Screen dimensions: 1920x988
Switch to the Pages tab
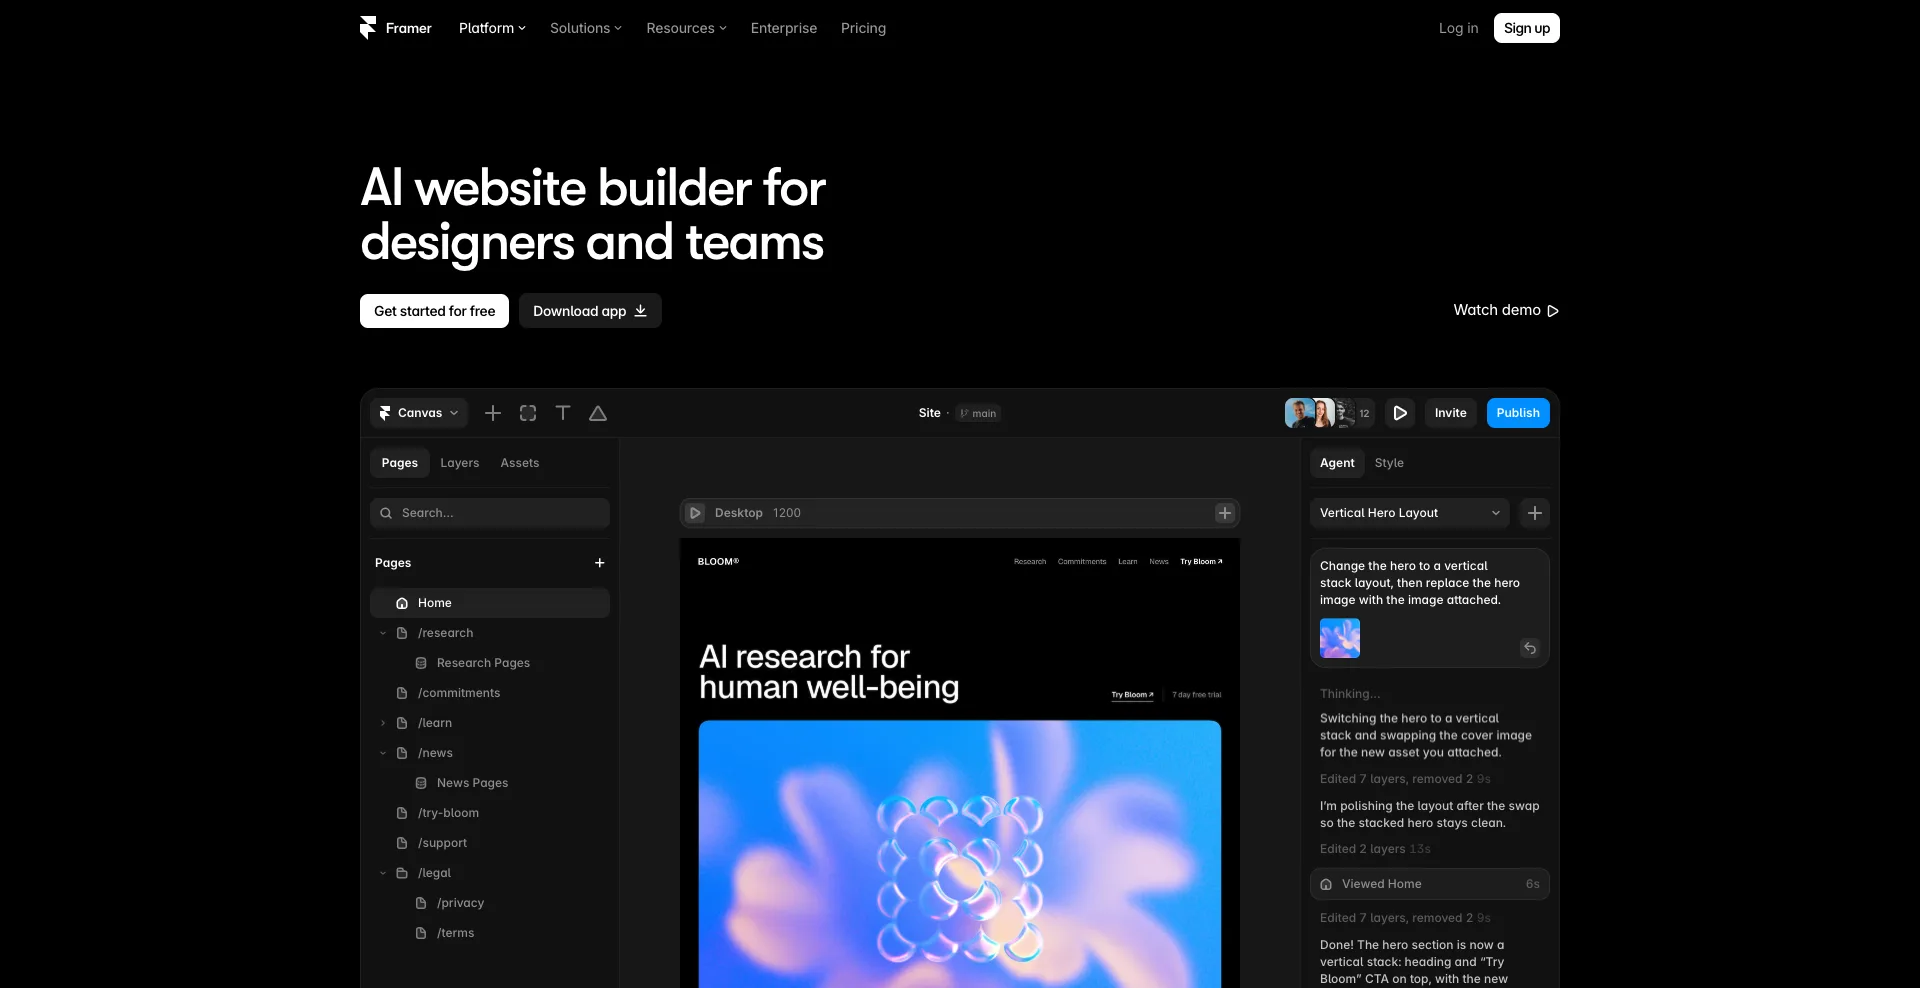399,463
